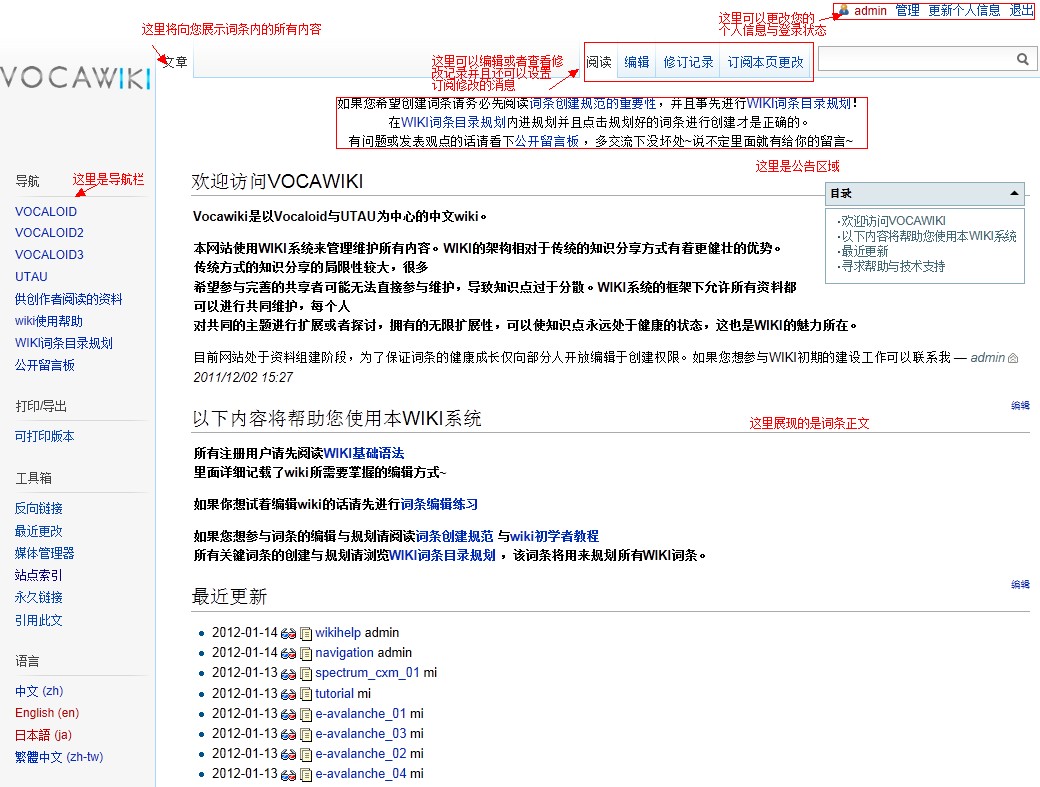Open VOCALOID in the navigation sidebar
This screenshot has width=1040, height=787.
tap(46, 212)
